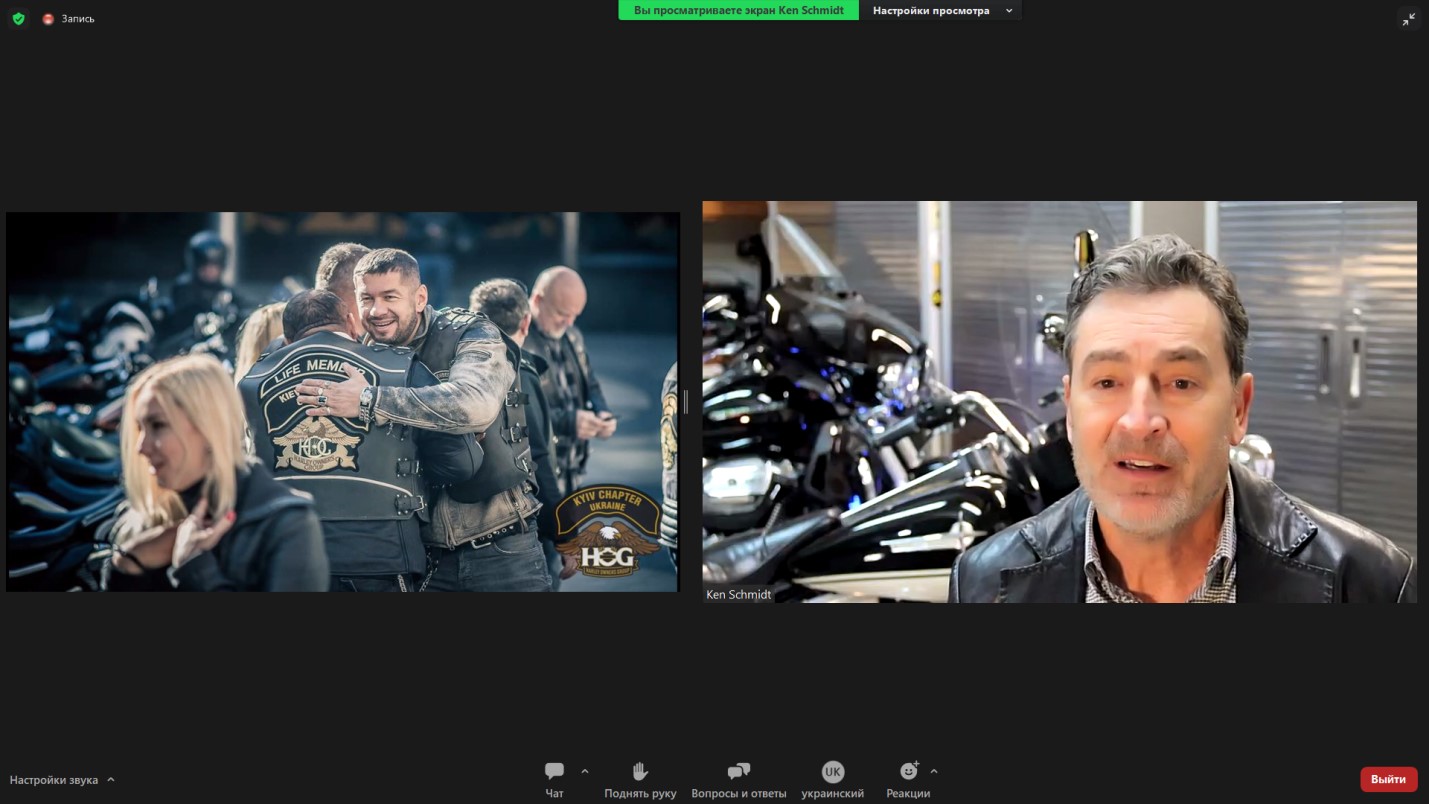Open Настройки звука audio settings

54,780
